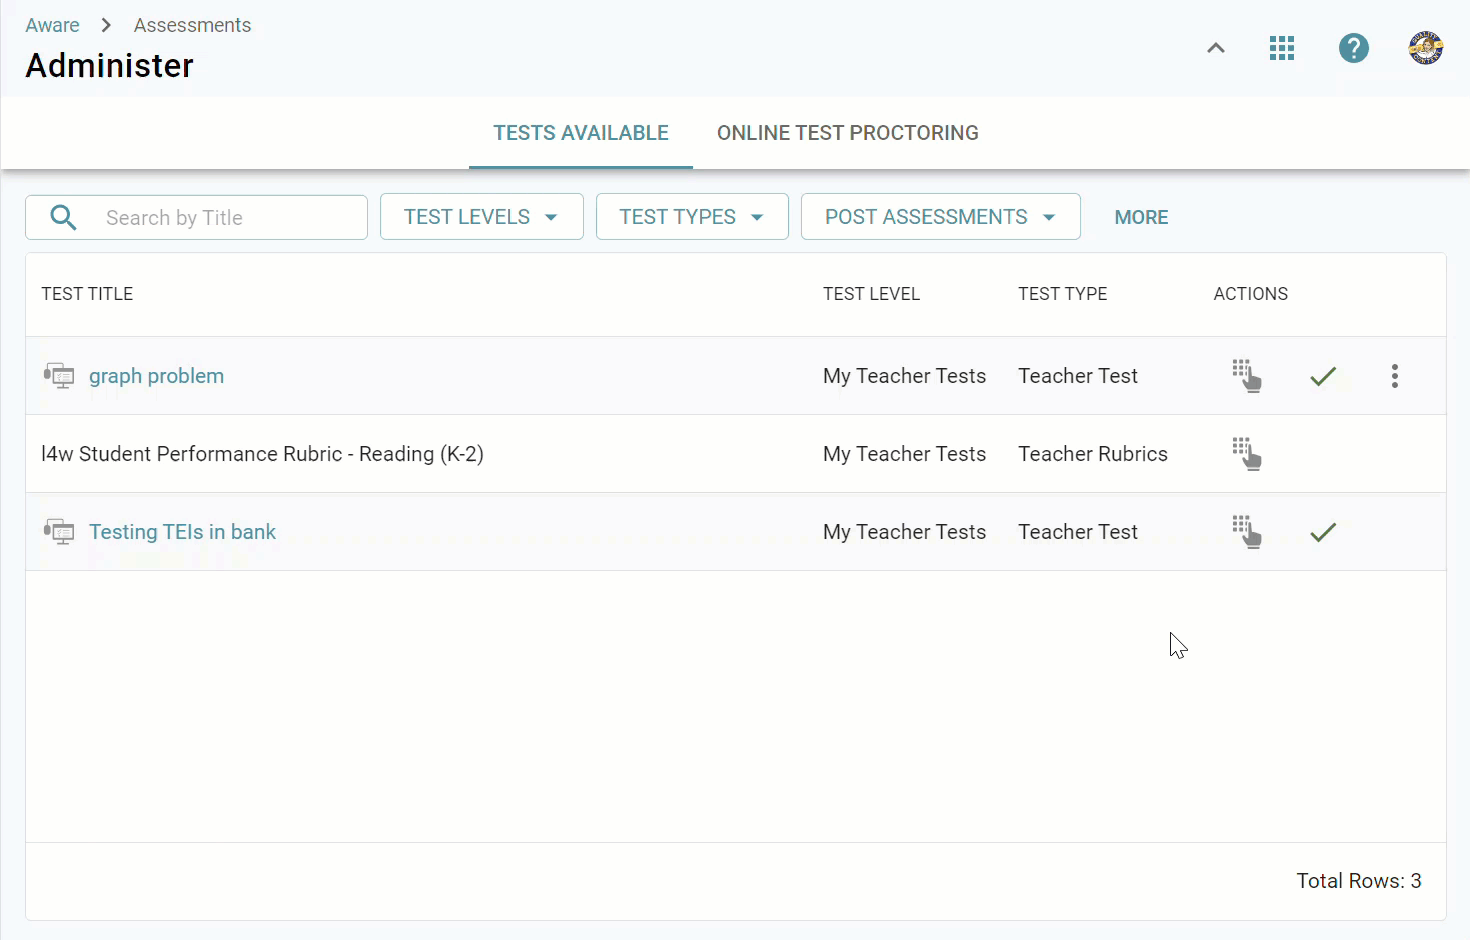Select the l4w Student Performance Rubric row title
The image size is (1470, 940).
point(262,454)
